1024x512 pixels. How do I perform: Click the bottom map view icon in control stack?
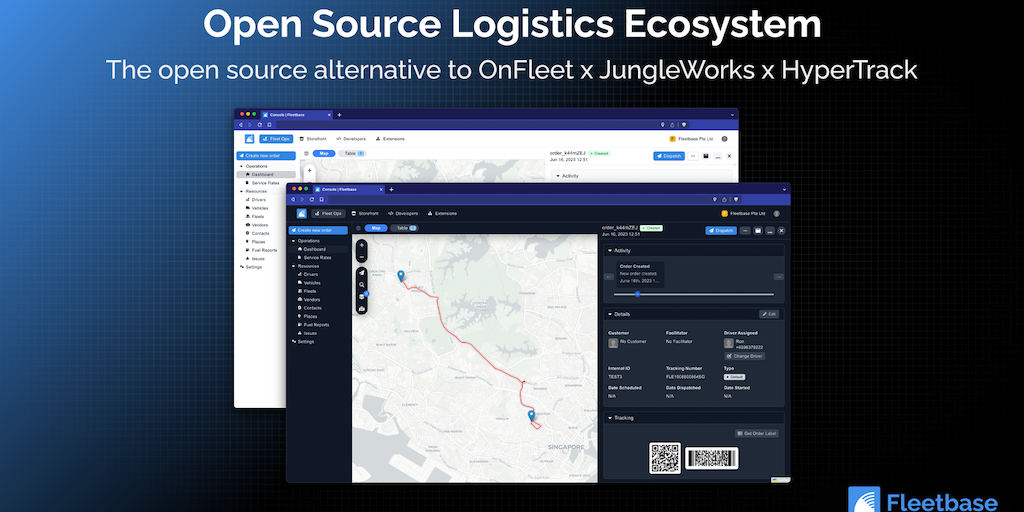[362, 308]
